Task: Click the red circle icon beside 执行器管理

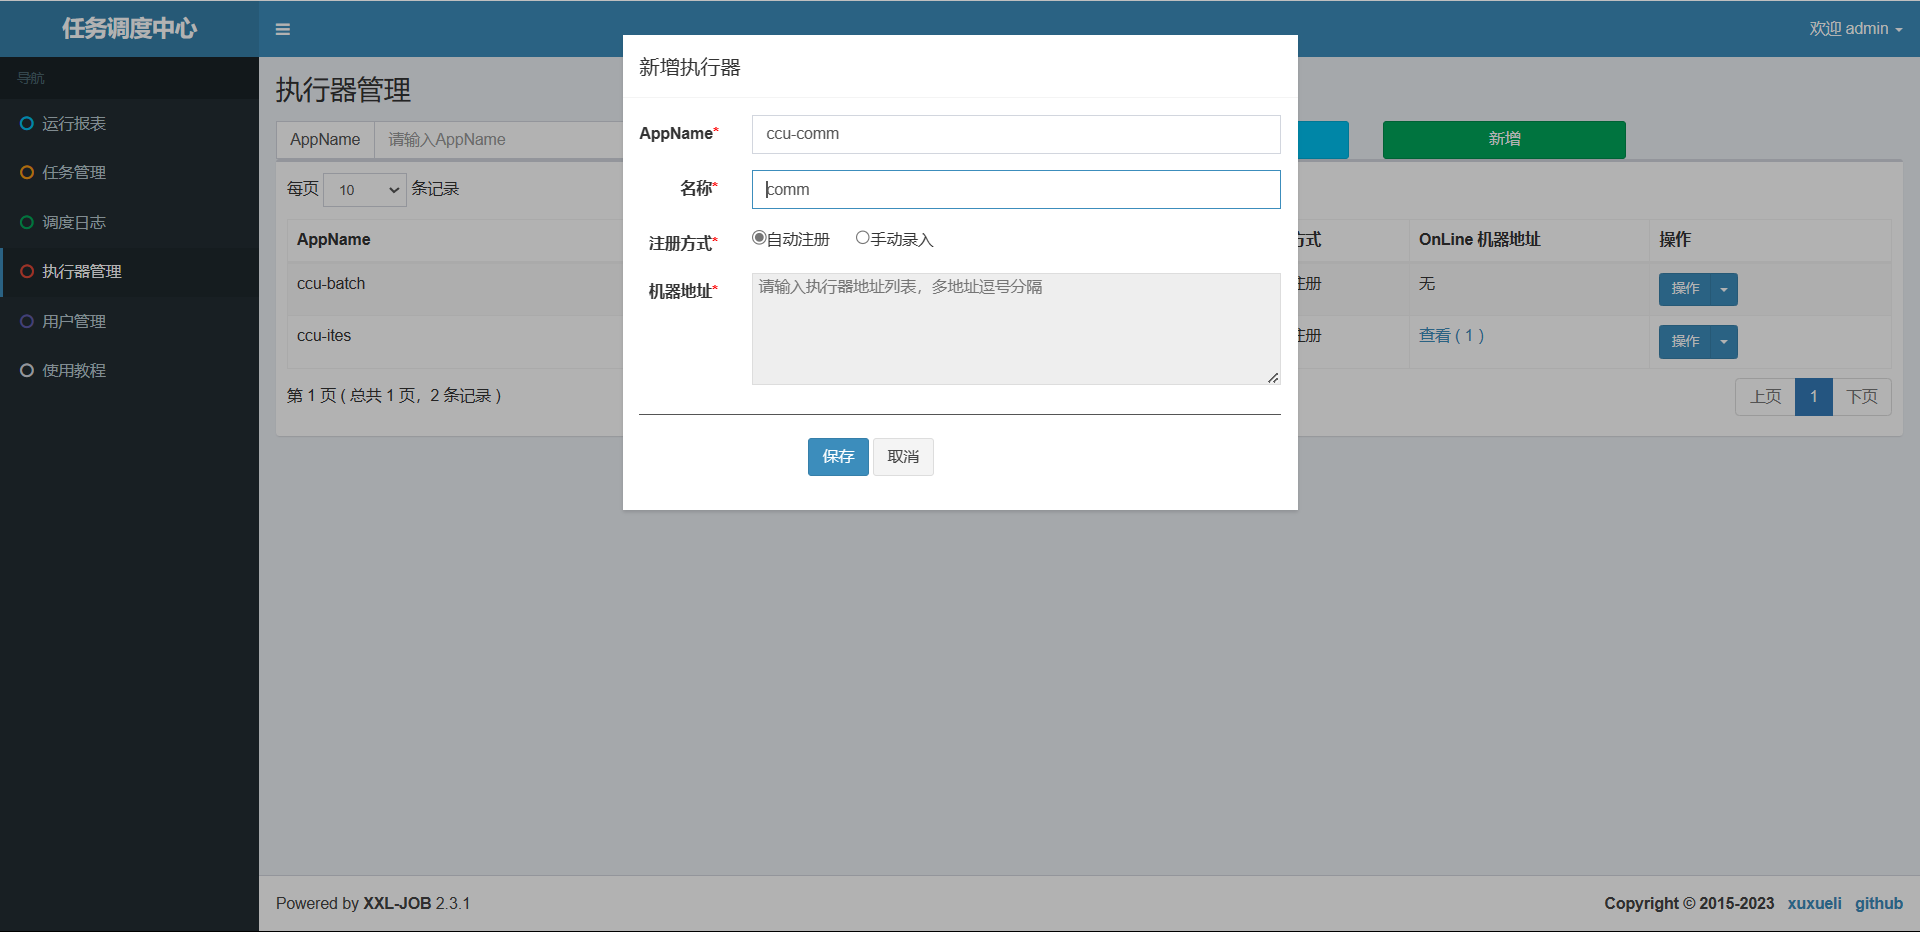Action: pyautogui.click(x=27, y=271)
